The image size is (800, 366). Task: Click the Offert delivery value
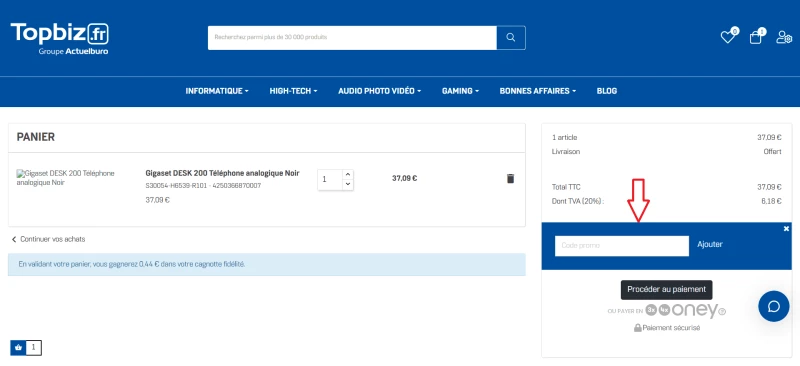click(x=772, y=152)
